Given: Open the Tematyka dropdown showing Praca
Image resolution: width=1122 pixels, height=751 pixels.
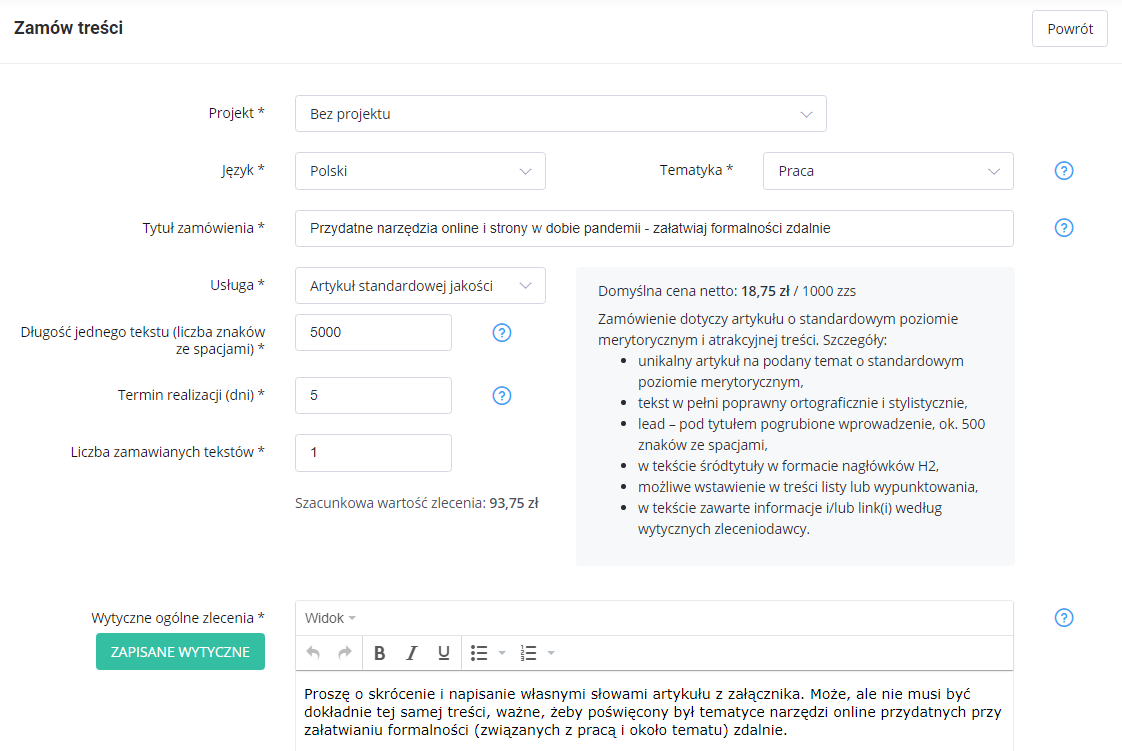Looking at the screenshot, I should coord(888,171).
